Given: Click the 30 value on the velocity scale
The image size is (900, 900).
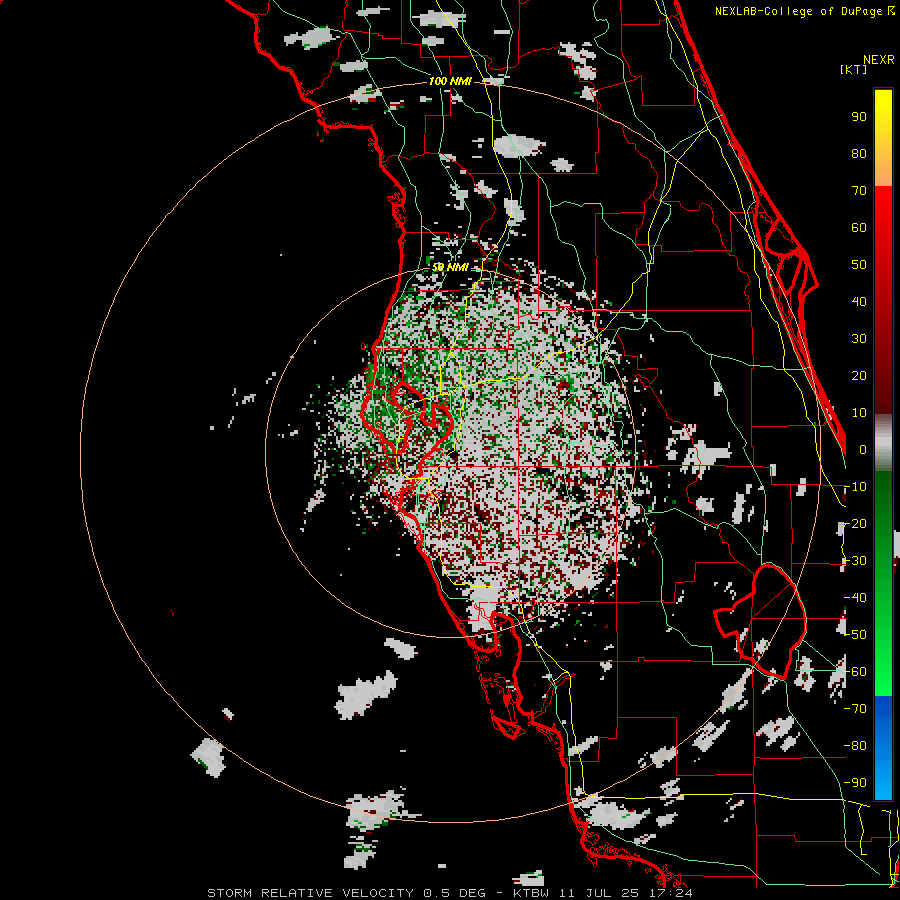Looking at the screenshot, I should point(859,339).
